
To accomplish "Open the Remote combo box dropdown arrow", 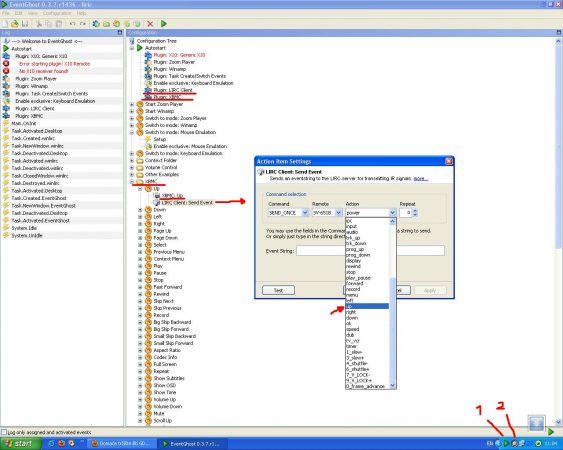I will [x=338, y=213].
